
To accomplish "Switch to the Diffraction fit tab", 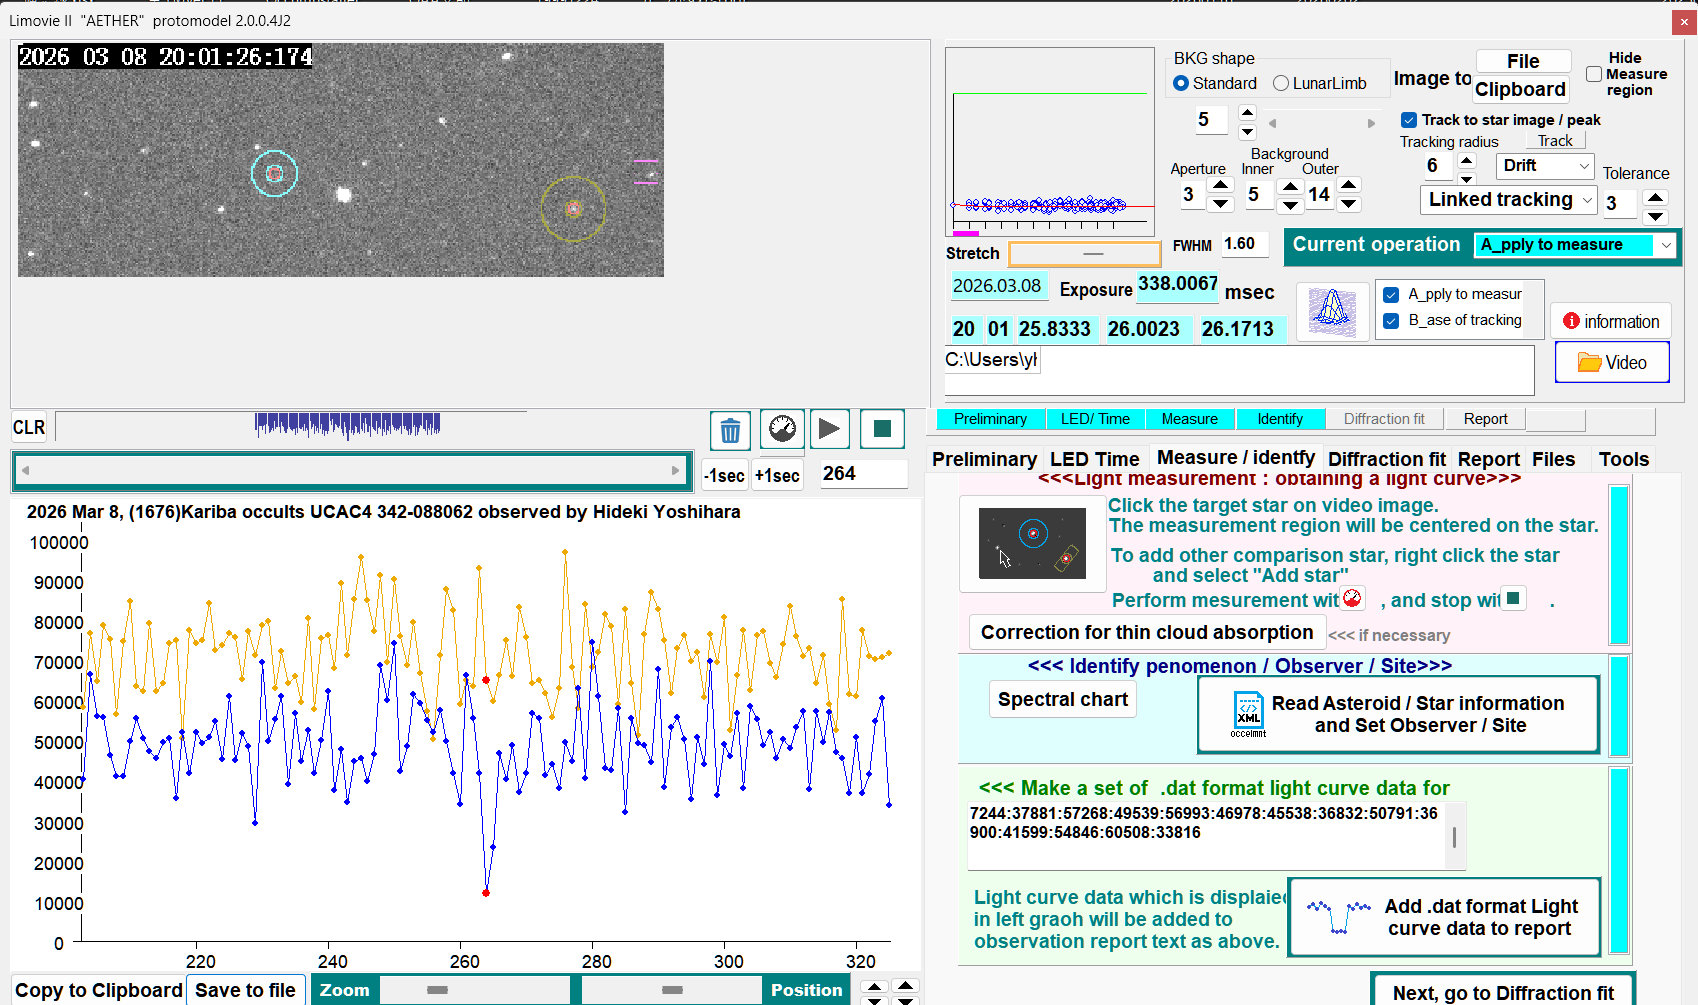I will (x=1386, y=459).
